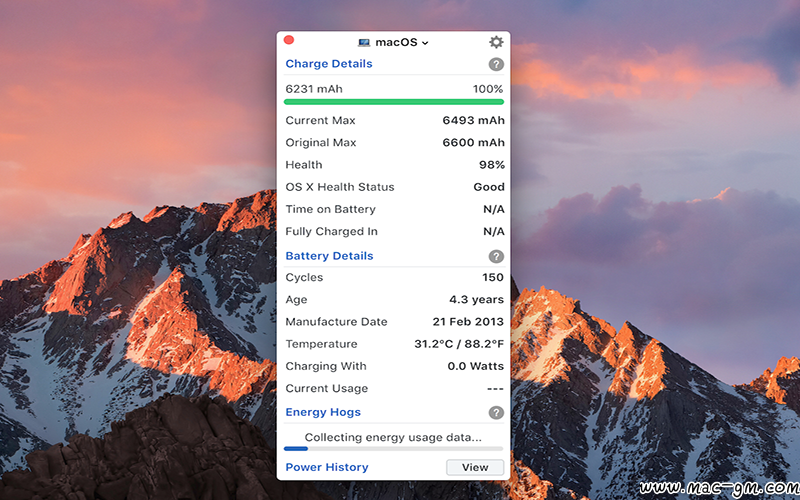Close the panel with the red button

[x=289, y=40]
